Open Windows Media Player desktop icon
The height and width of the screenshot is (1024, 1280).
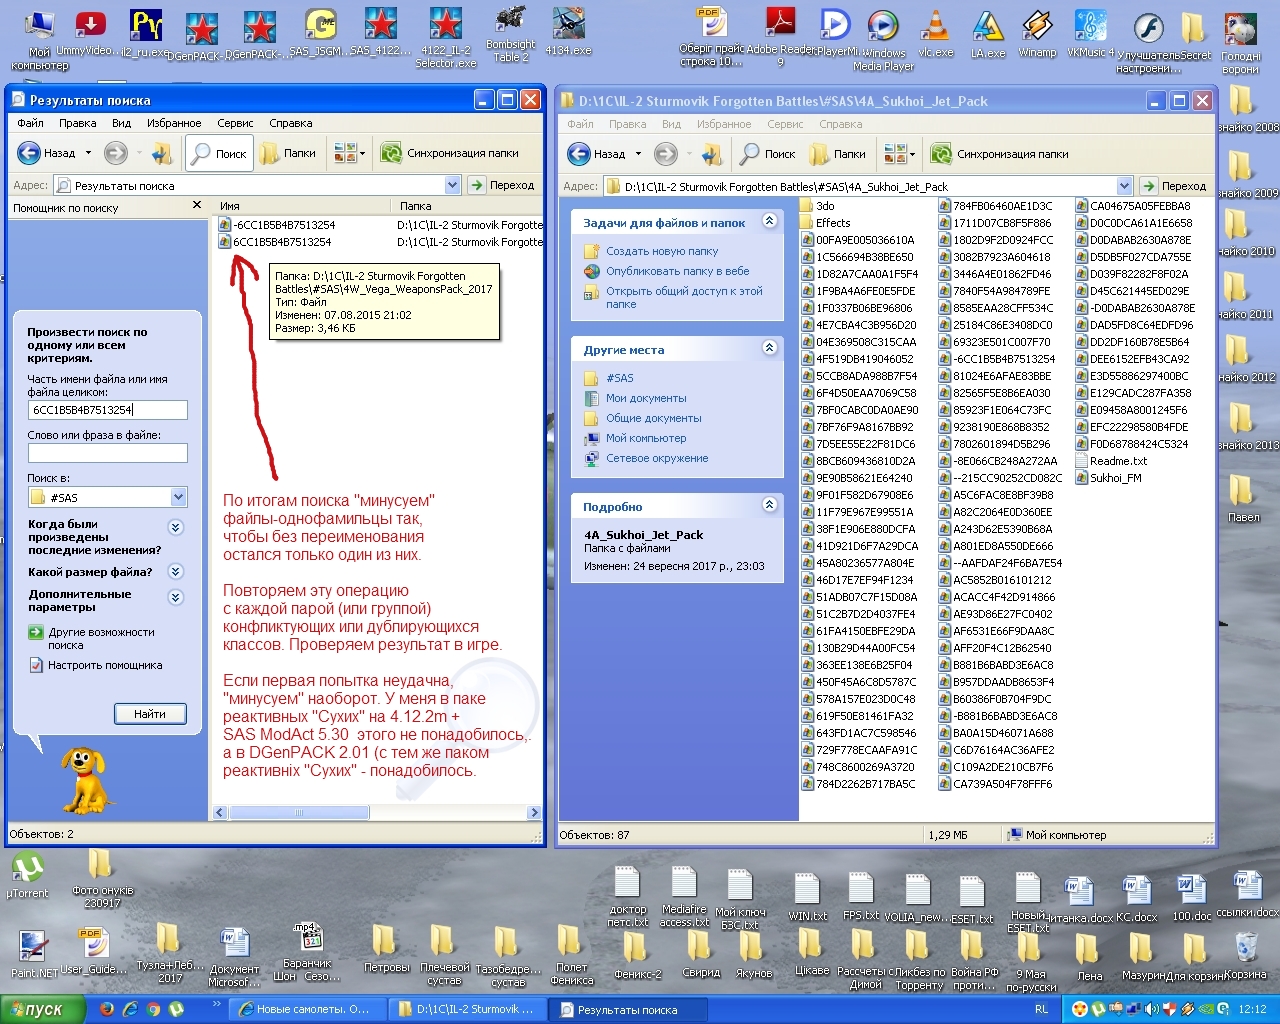883,40
